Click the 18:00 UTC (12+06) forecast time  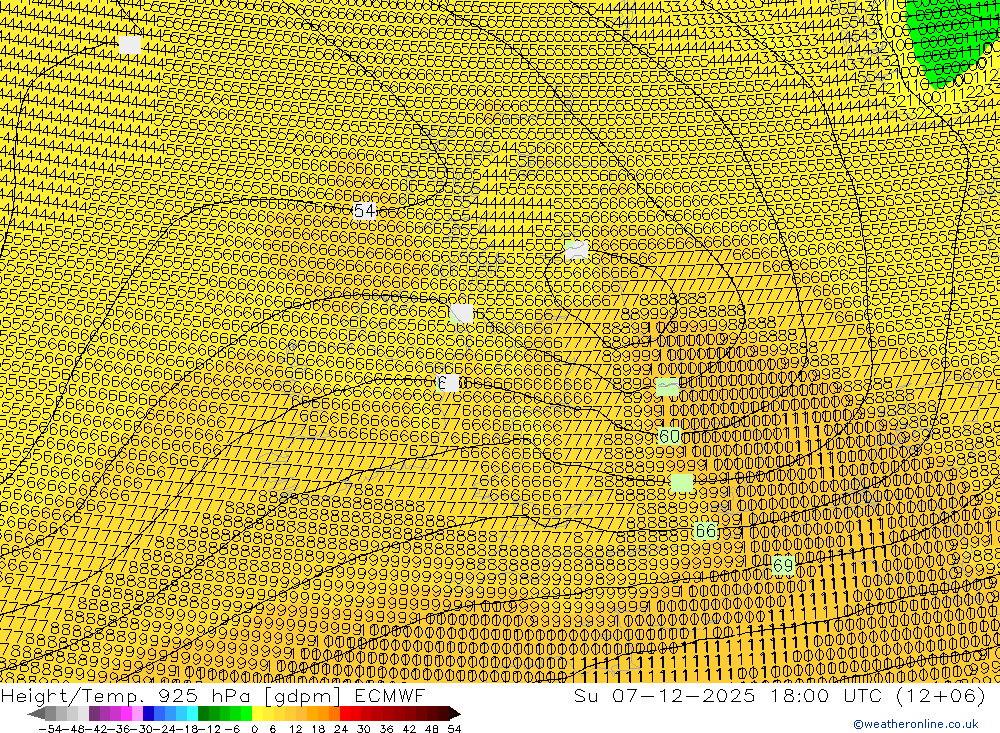878,695
